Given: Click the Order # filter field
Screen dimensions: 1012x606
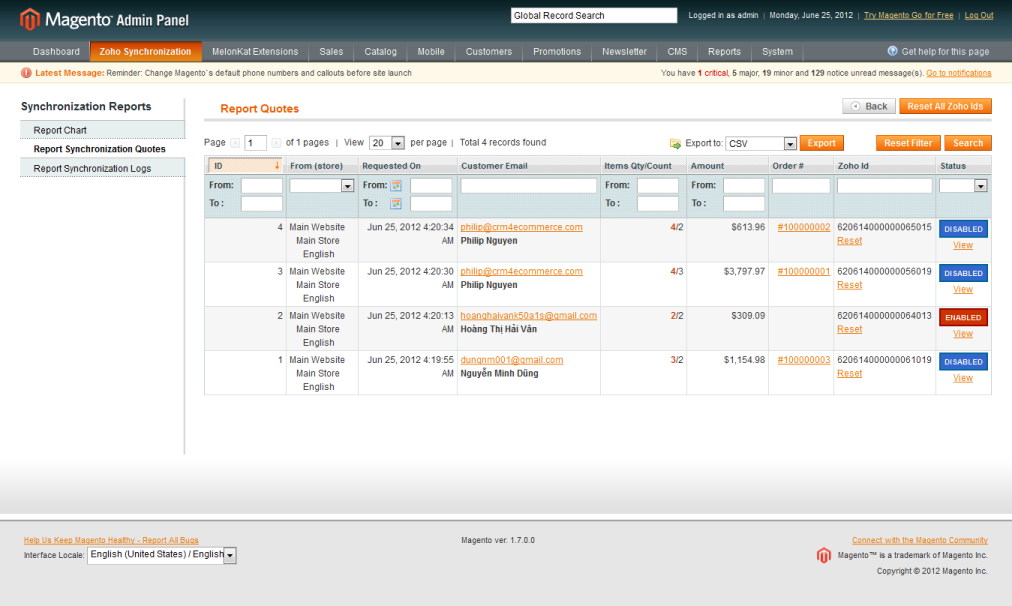Looking at the screenshot, I should tap(801, 186).
